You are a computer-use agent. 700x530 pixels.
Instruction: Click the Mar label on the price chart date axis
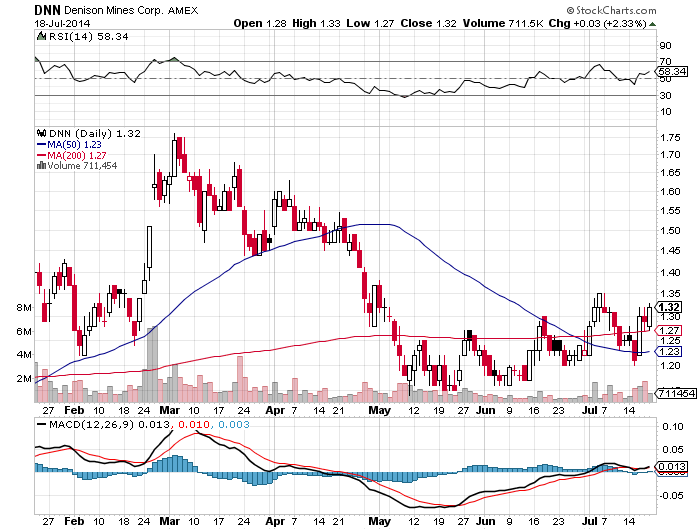click(170, 410)
